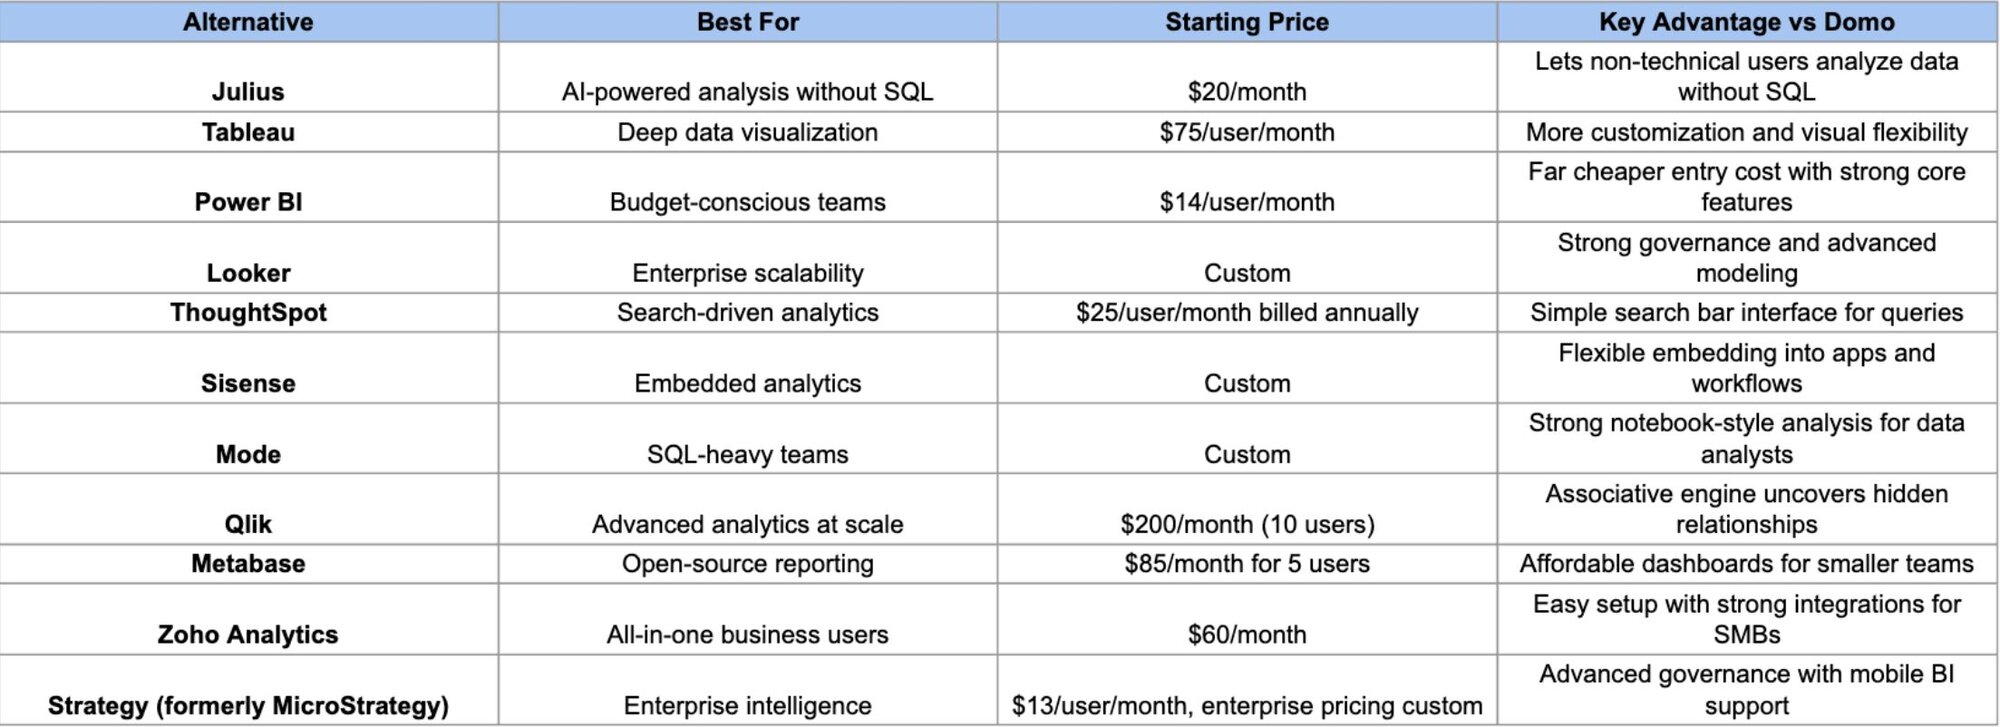2000x727 pixels.
Task: Select the Best For column header
Action: 748,22
